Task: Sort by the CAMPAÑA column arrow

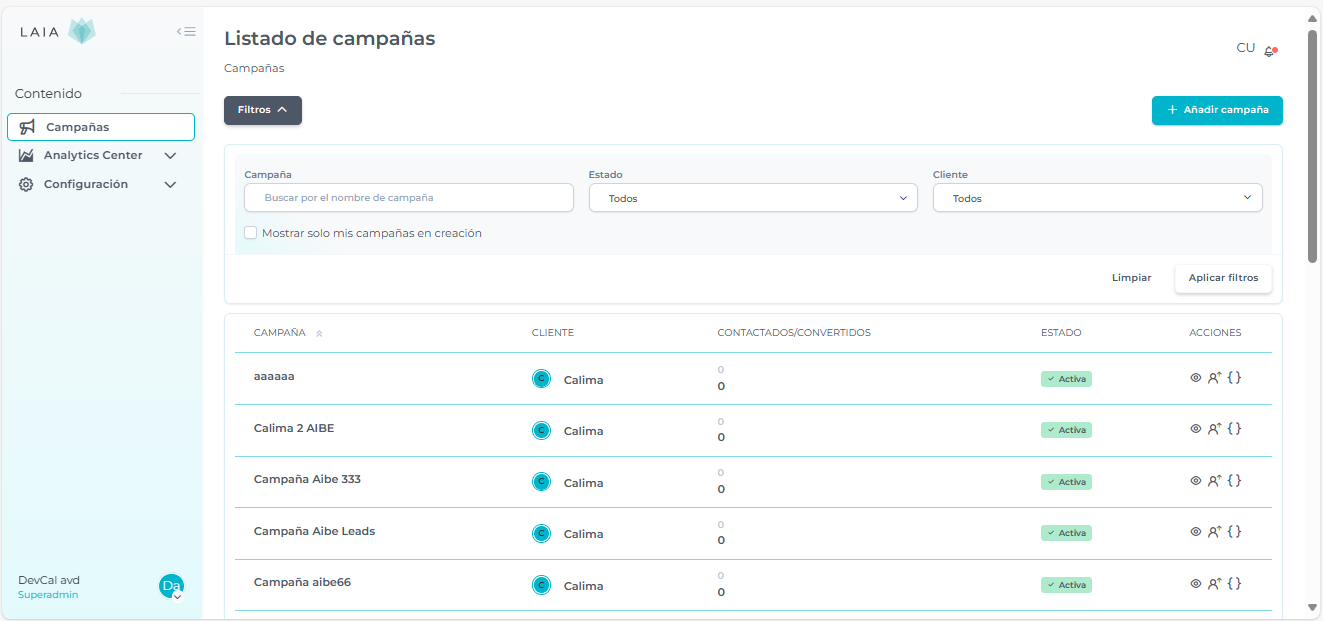Action: [x=319, y=334]
